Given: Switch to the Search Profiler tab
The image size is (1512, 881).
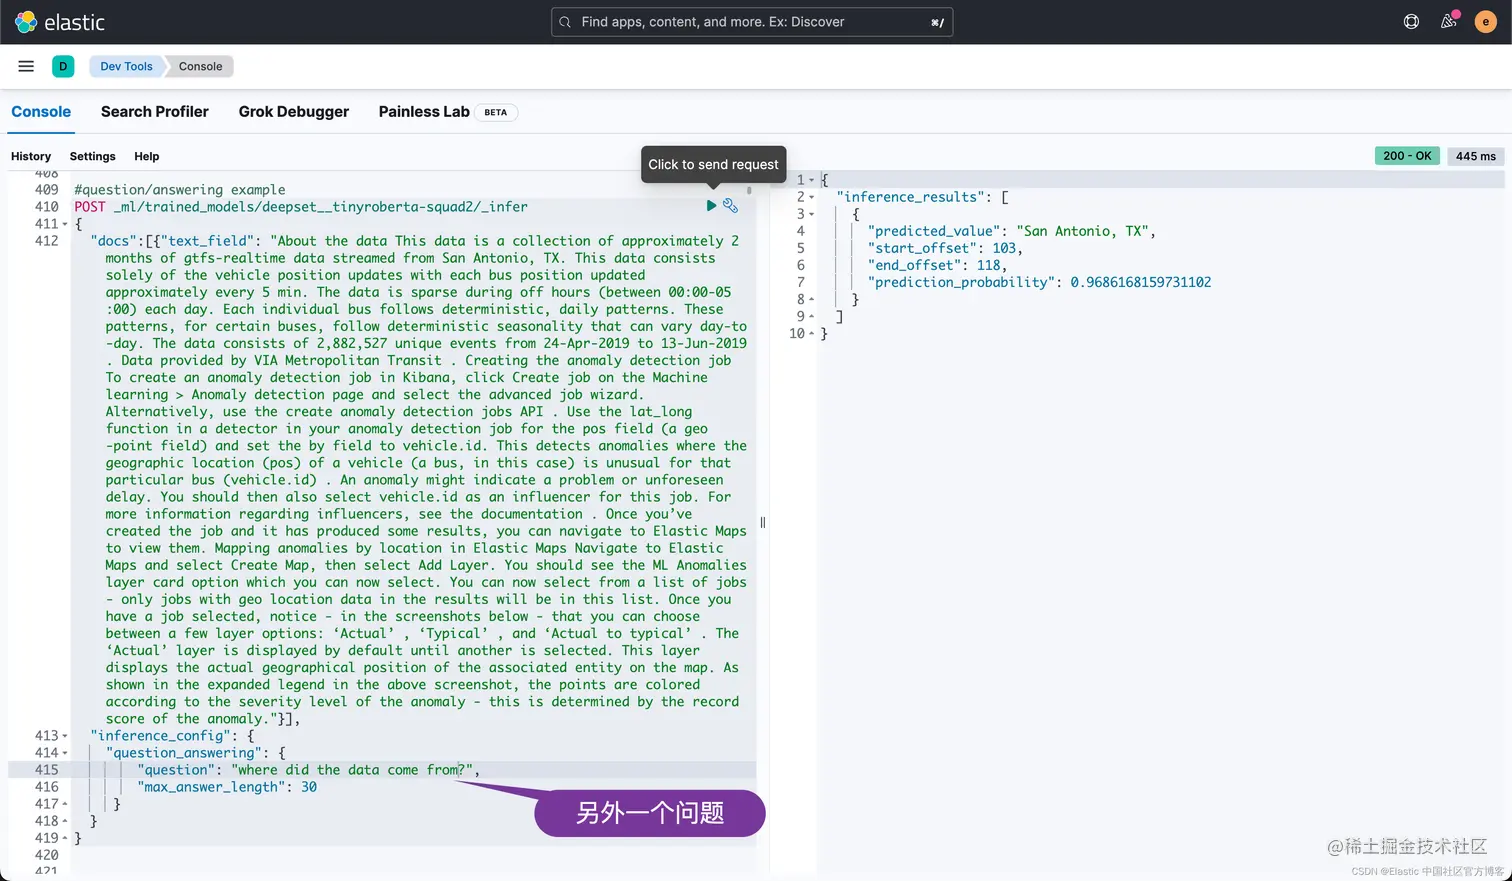Looking at the screenshot, I should click(155, 112).
